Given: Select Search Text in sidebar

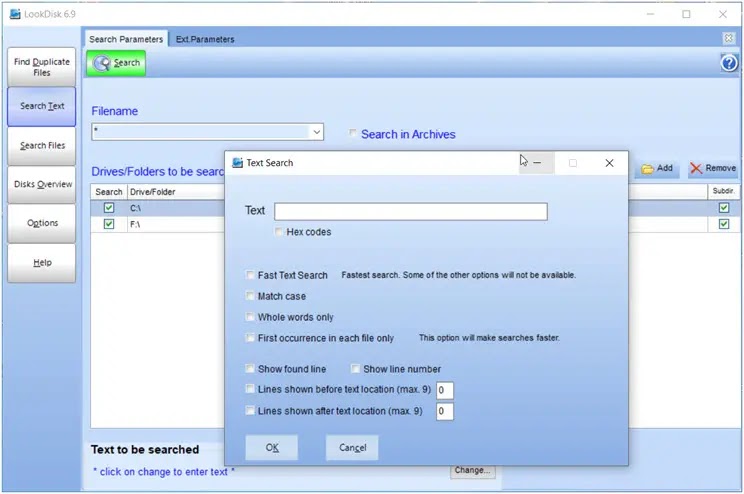Looking at the screenshot, I should 42,106.
